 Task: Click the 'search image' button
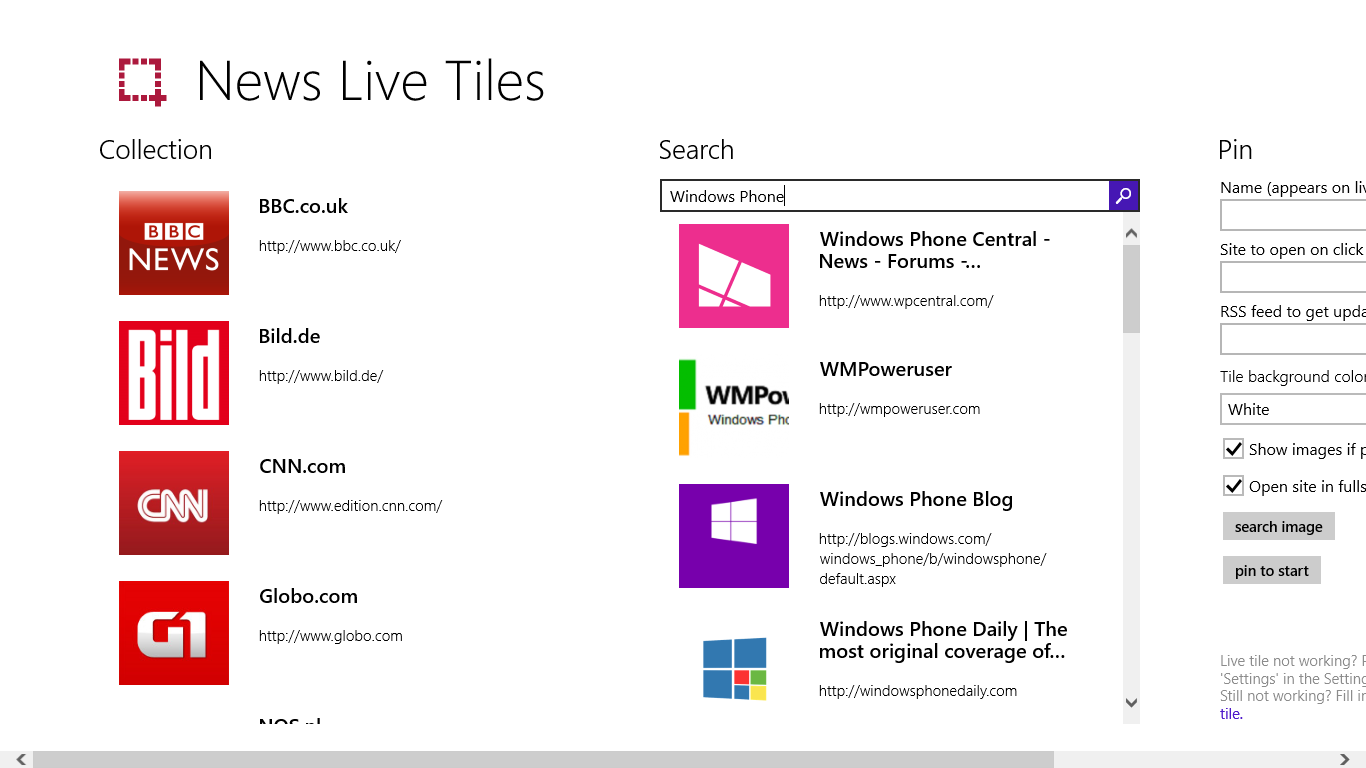(x=1278, y=526)
